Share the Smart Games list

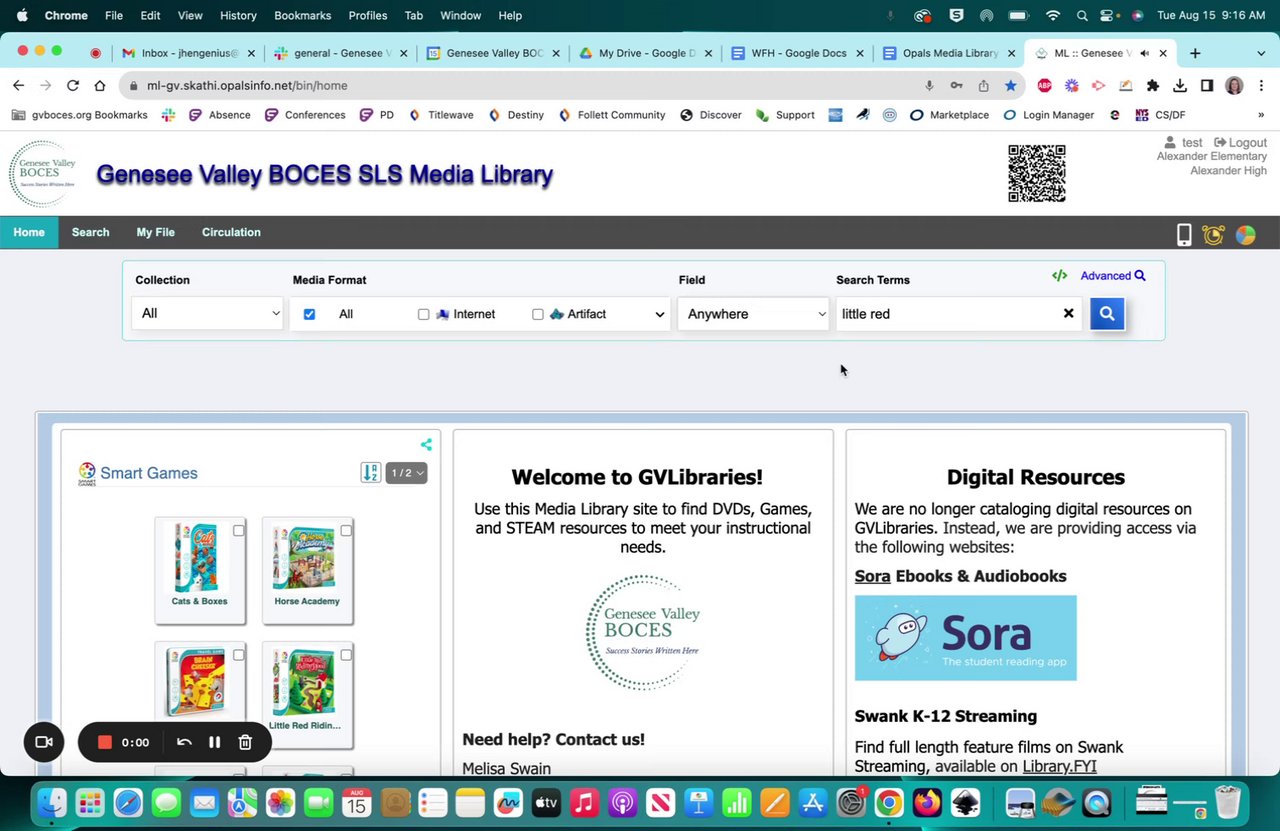pyautogui.click(x=426, y=445)
